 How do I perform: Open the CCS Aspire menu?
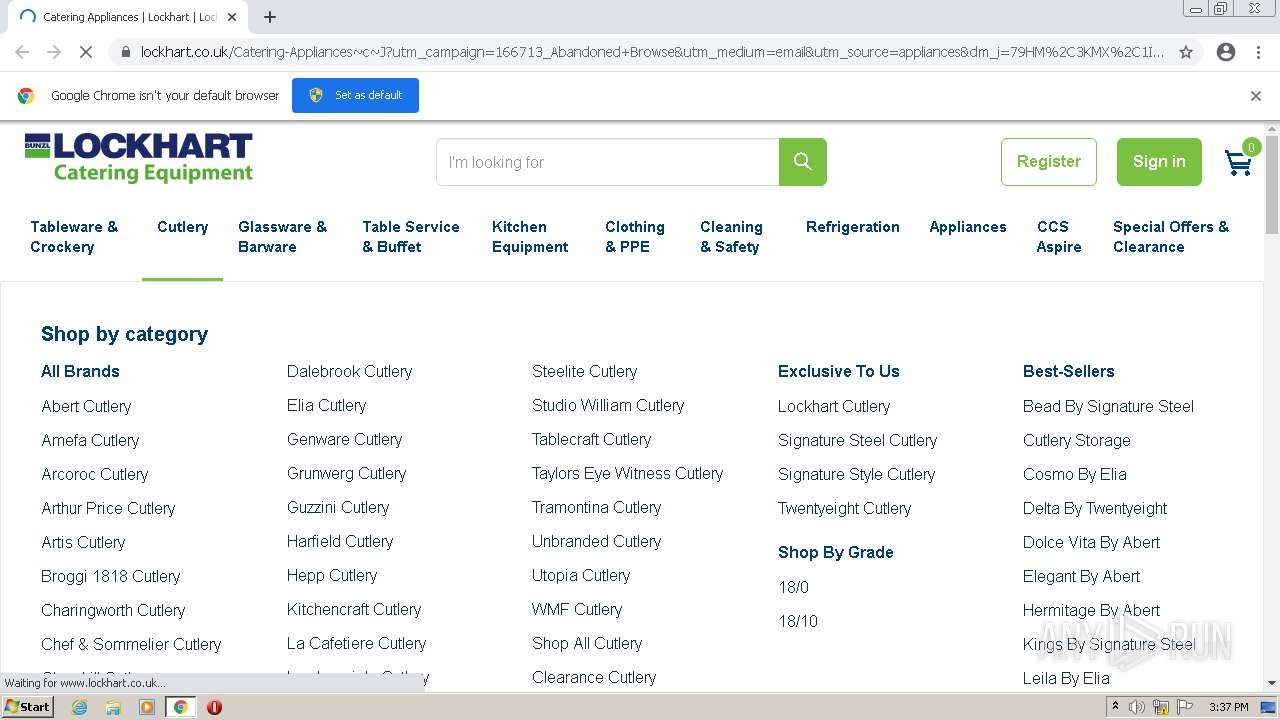coord(1059,237)
